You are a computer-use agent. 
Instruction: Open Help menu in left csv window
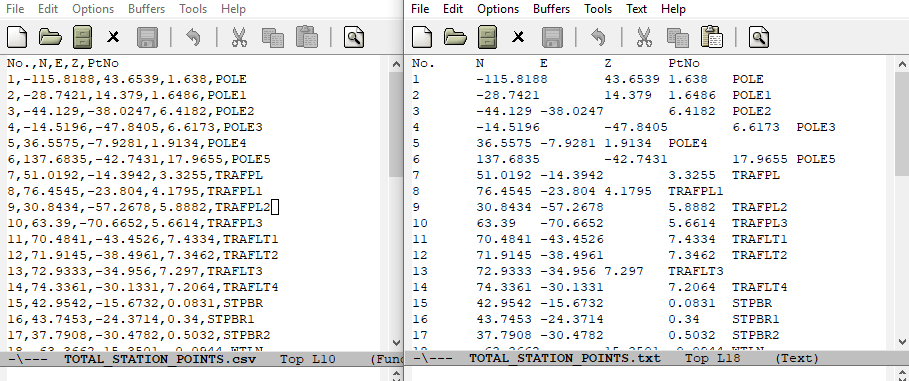click(x=233, y=9)
